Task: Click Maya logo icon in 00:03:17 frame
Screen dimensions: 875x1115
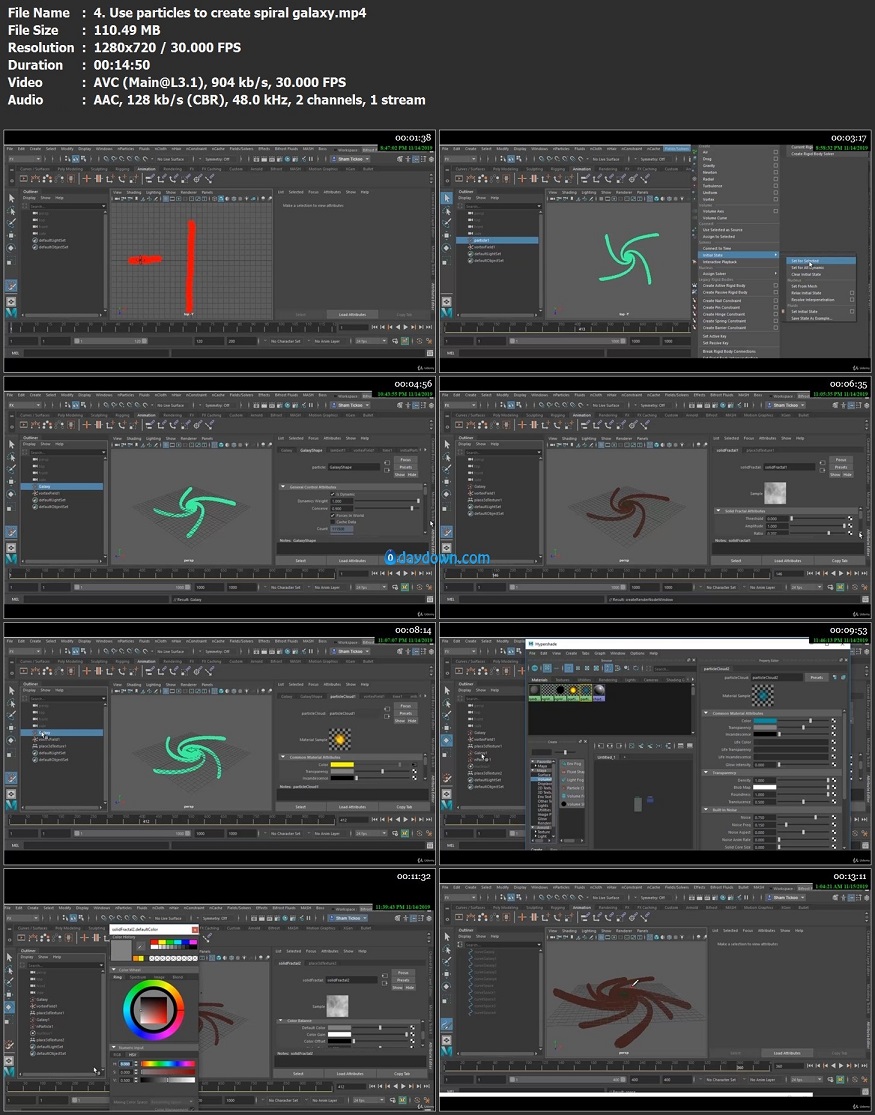Action: point(447,313)
